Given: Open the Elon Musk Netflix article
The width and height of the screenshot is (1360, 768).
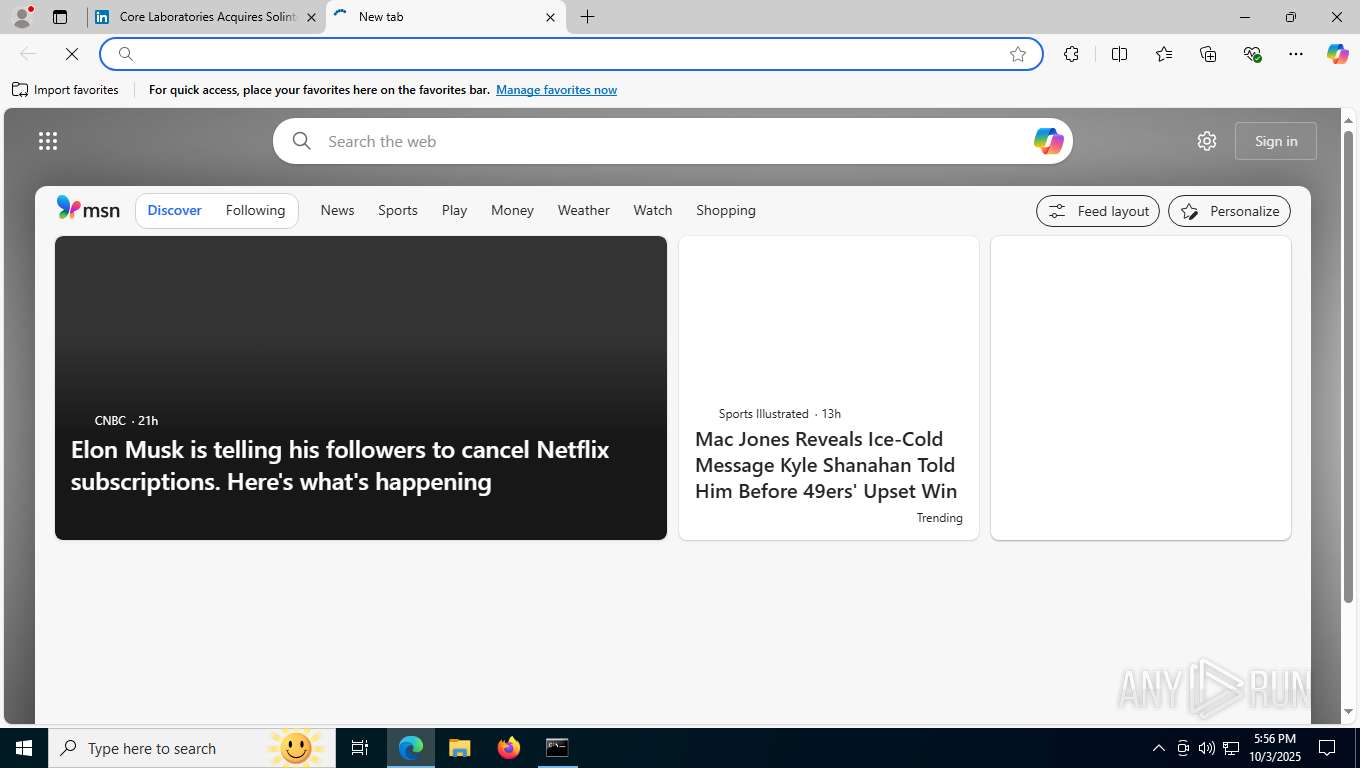Looking at the screenshot, I should [x=360, y=388].
